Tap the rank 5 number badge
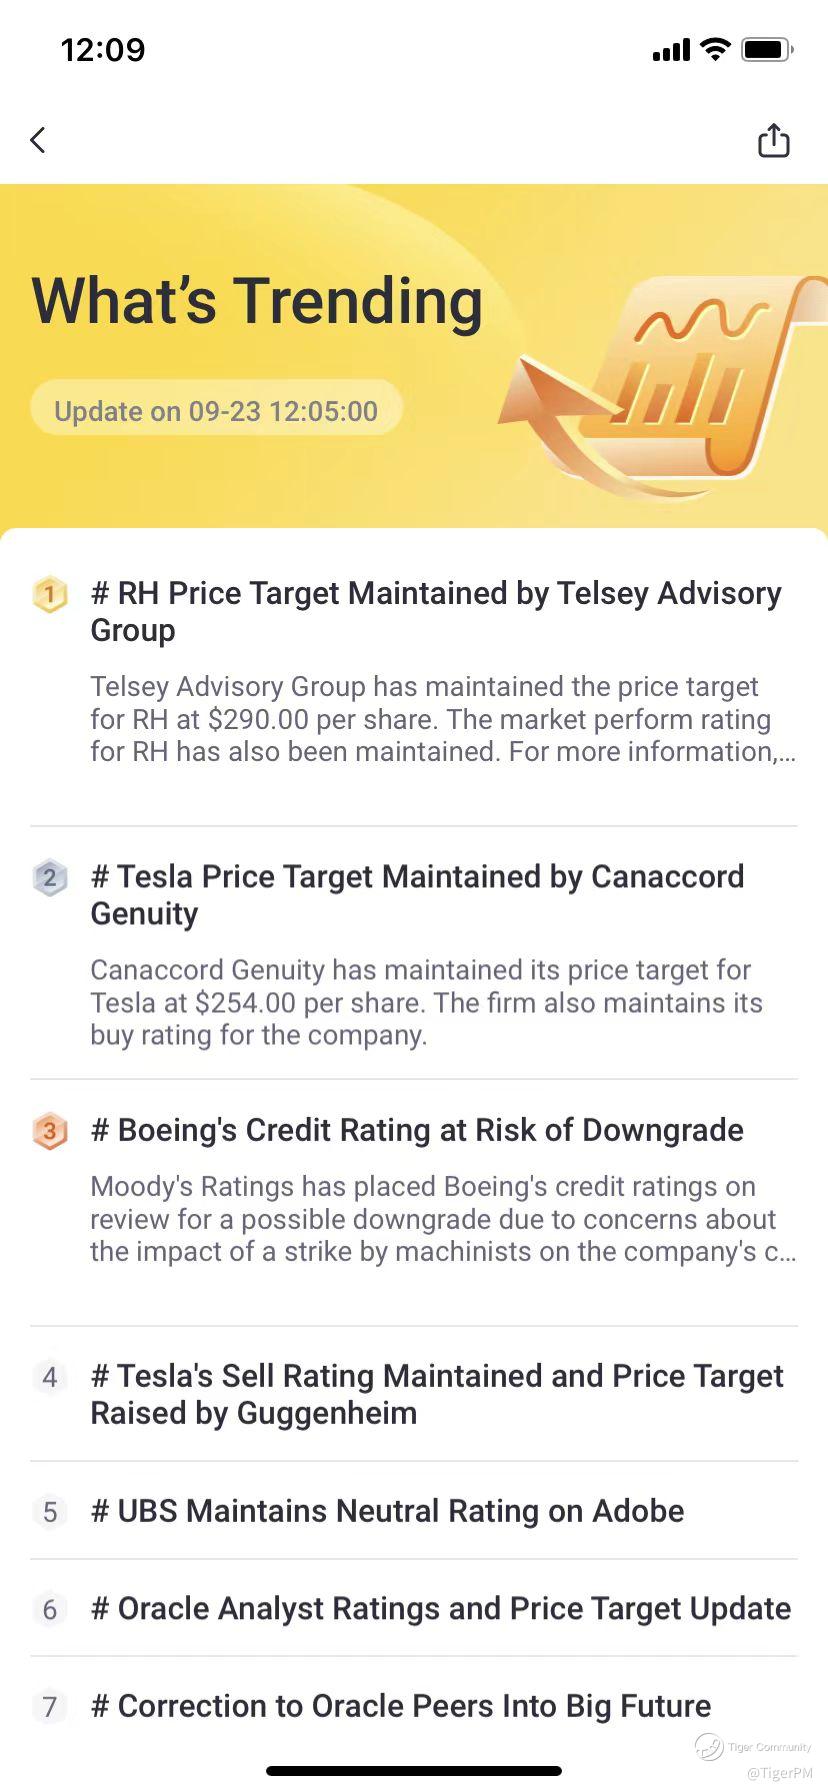This screenshot has width=828, height=1792. pos(50,1511)
